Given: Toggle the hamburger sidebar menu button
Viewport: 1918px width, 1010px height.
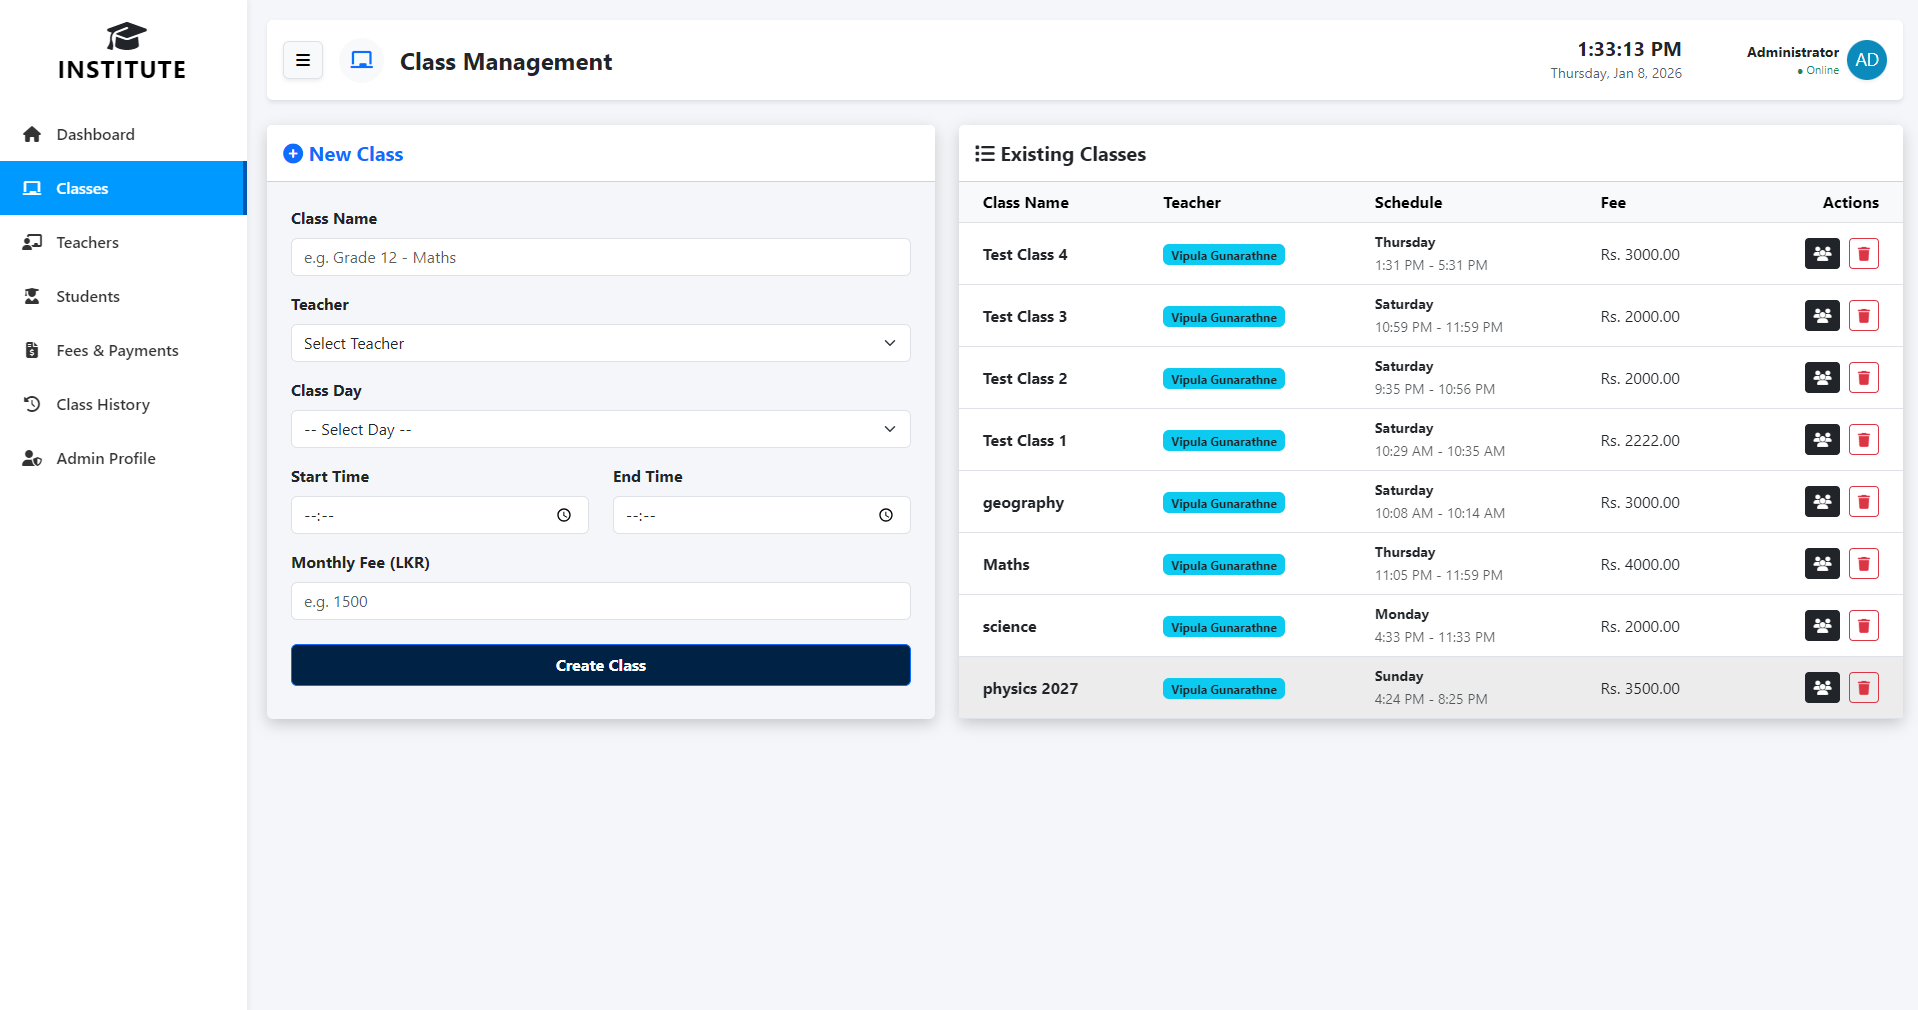Looking at the screenshot, I should coord(302,61).
